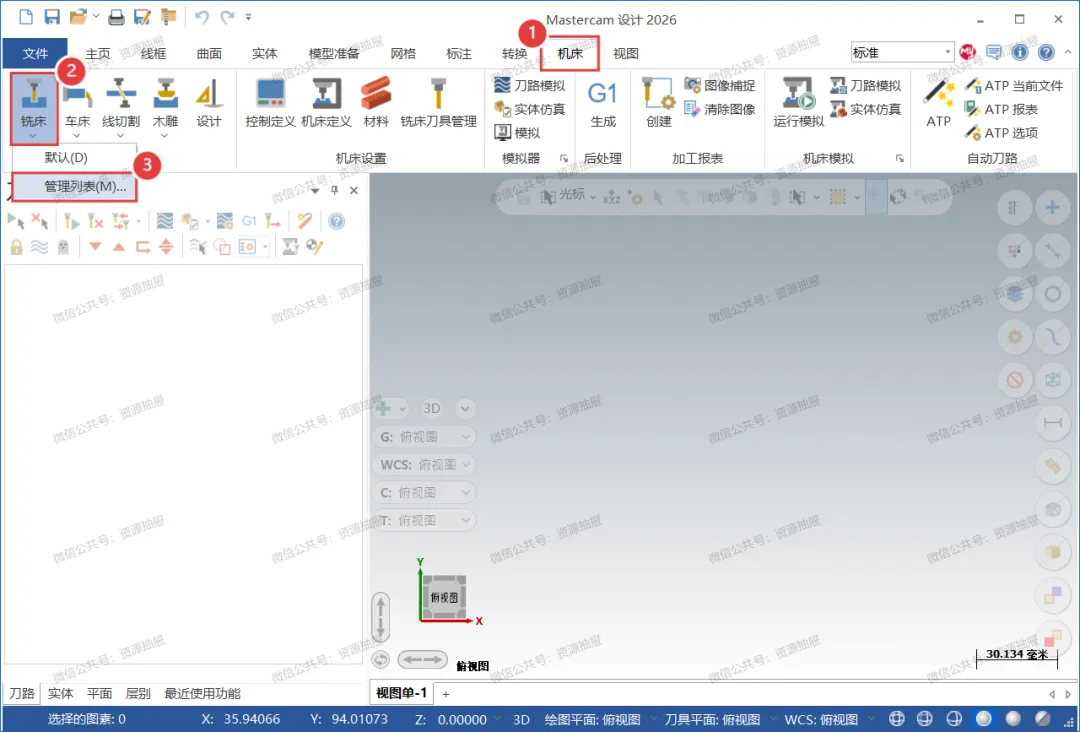The width and height of the screenshot is (1080, 732).
Task: Click the save icon in quick access toolbar
Action: (52, 17)
